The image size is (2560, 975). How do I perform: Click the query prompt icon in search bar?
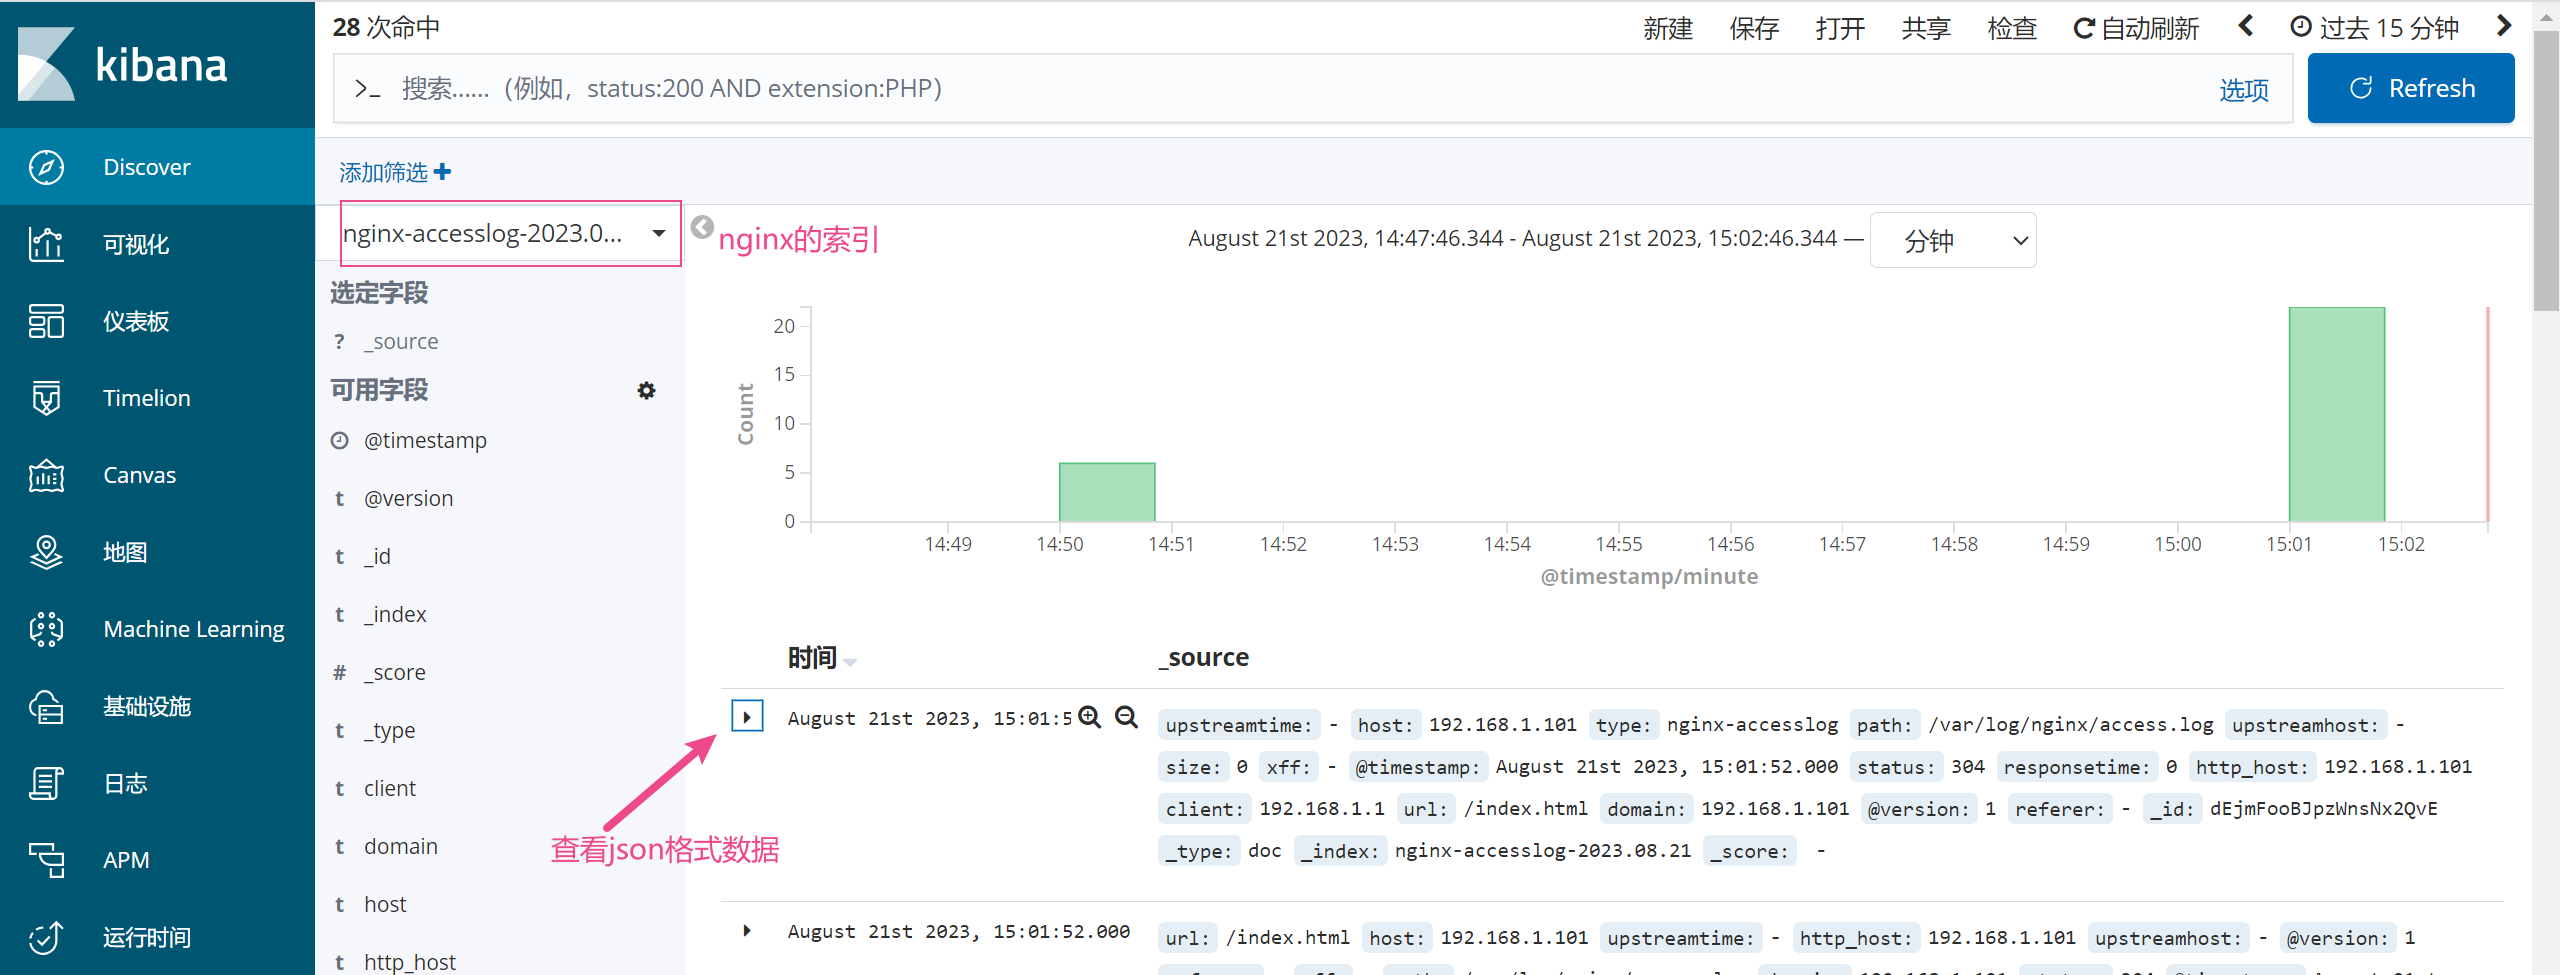point(367,89)
